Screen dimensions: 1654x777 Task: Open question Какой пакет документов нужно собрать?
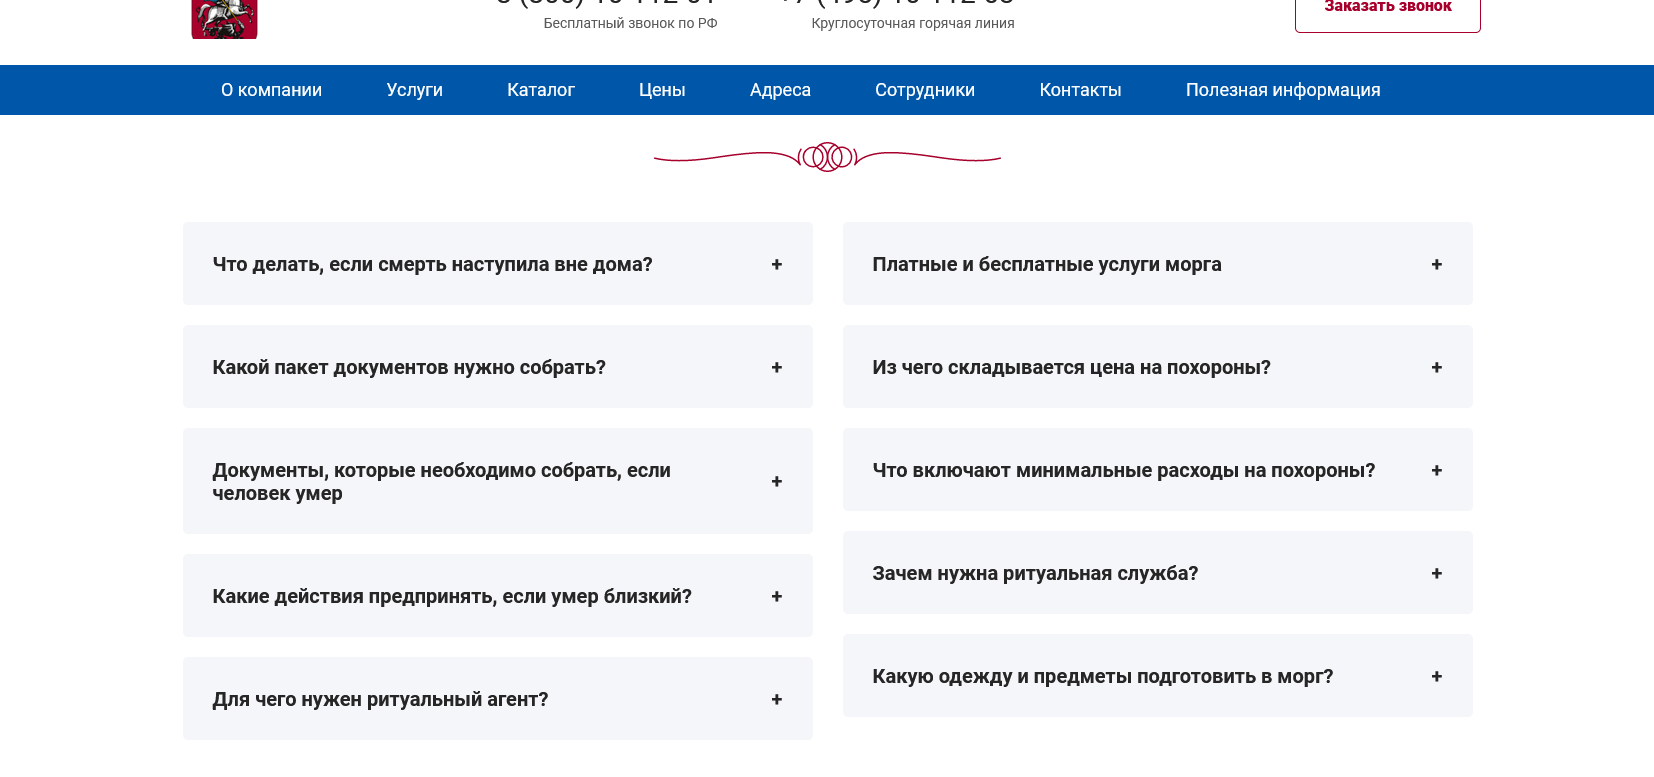click(498, 367)
